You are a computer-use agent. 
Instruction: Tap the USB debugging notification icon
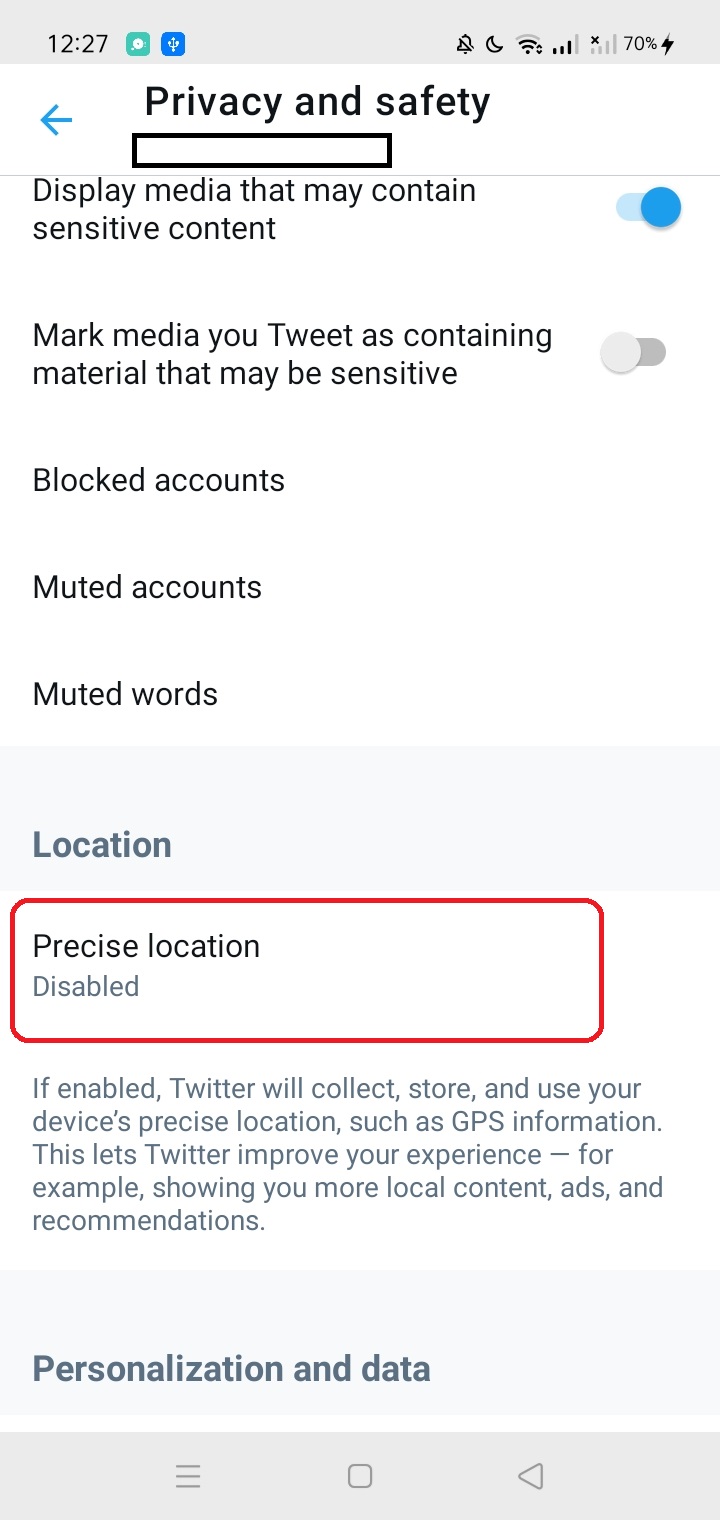tap(172, 43)
